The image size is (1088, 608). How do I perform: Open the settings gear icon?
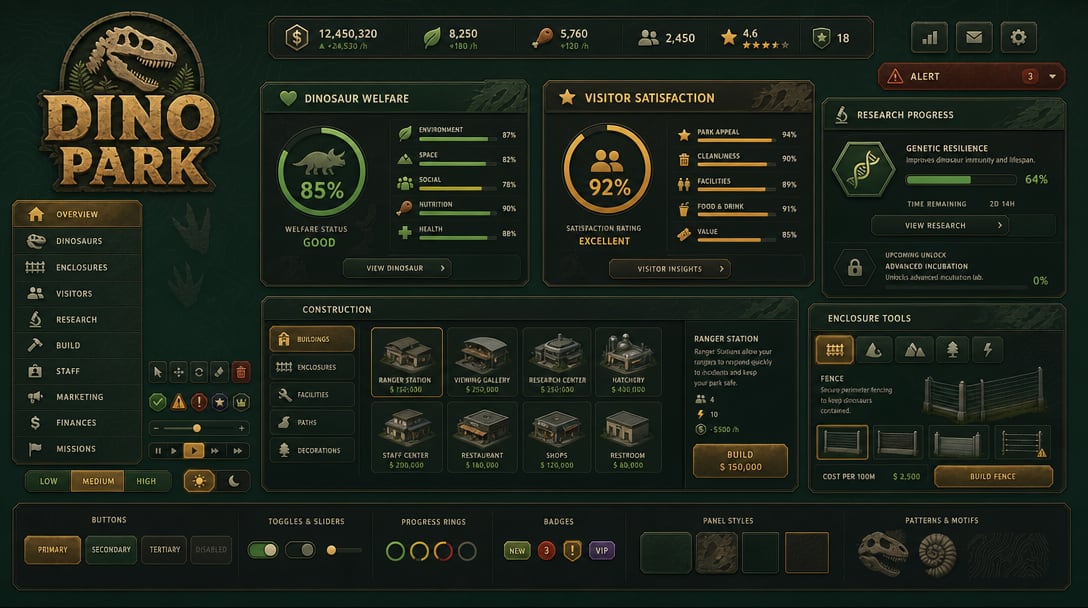(1018, 37)
